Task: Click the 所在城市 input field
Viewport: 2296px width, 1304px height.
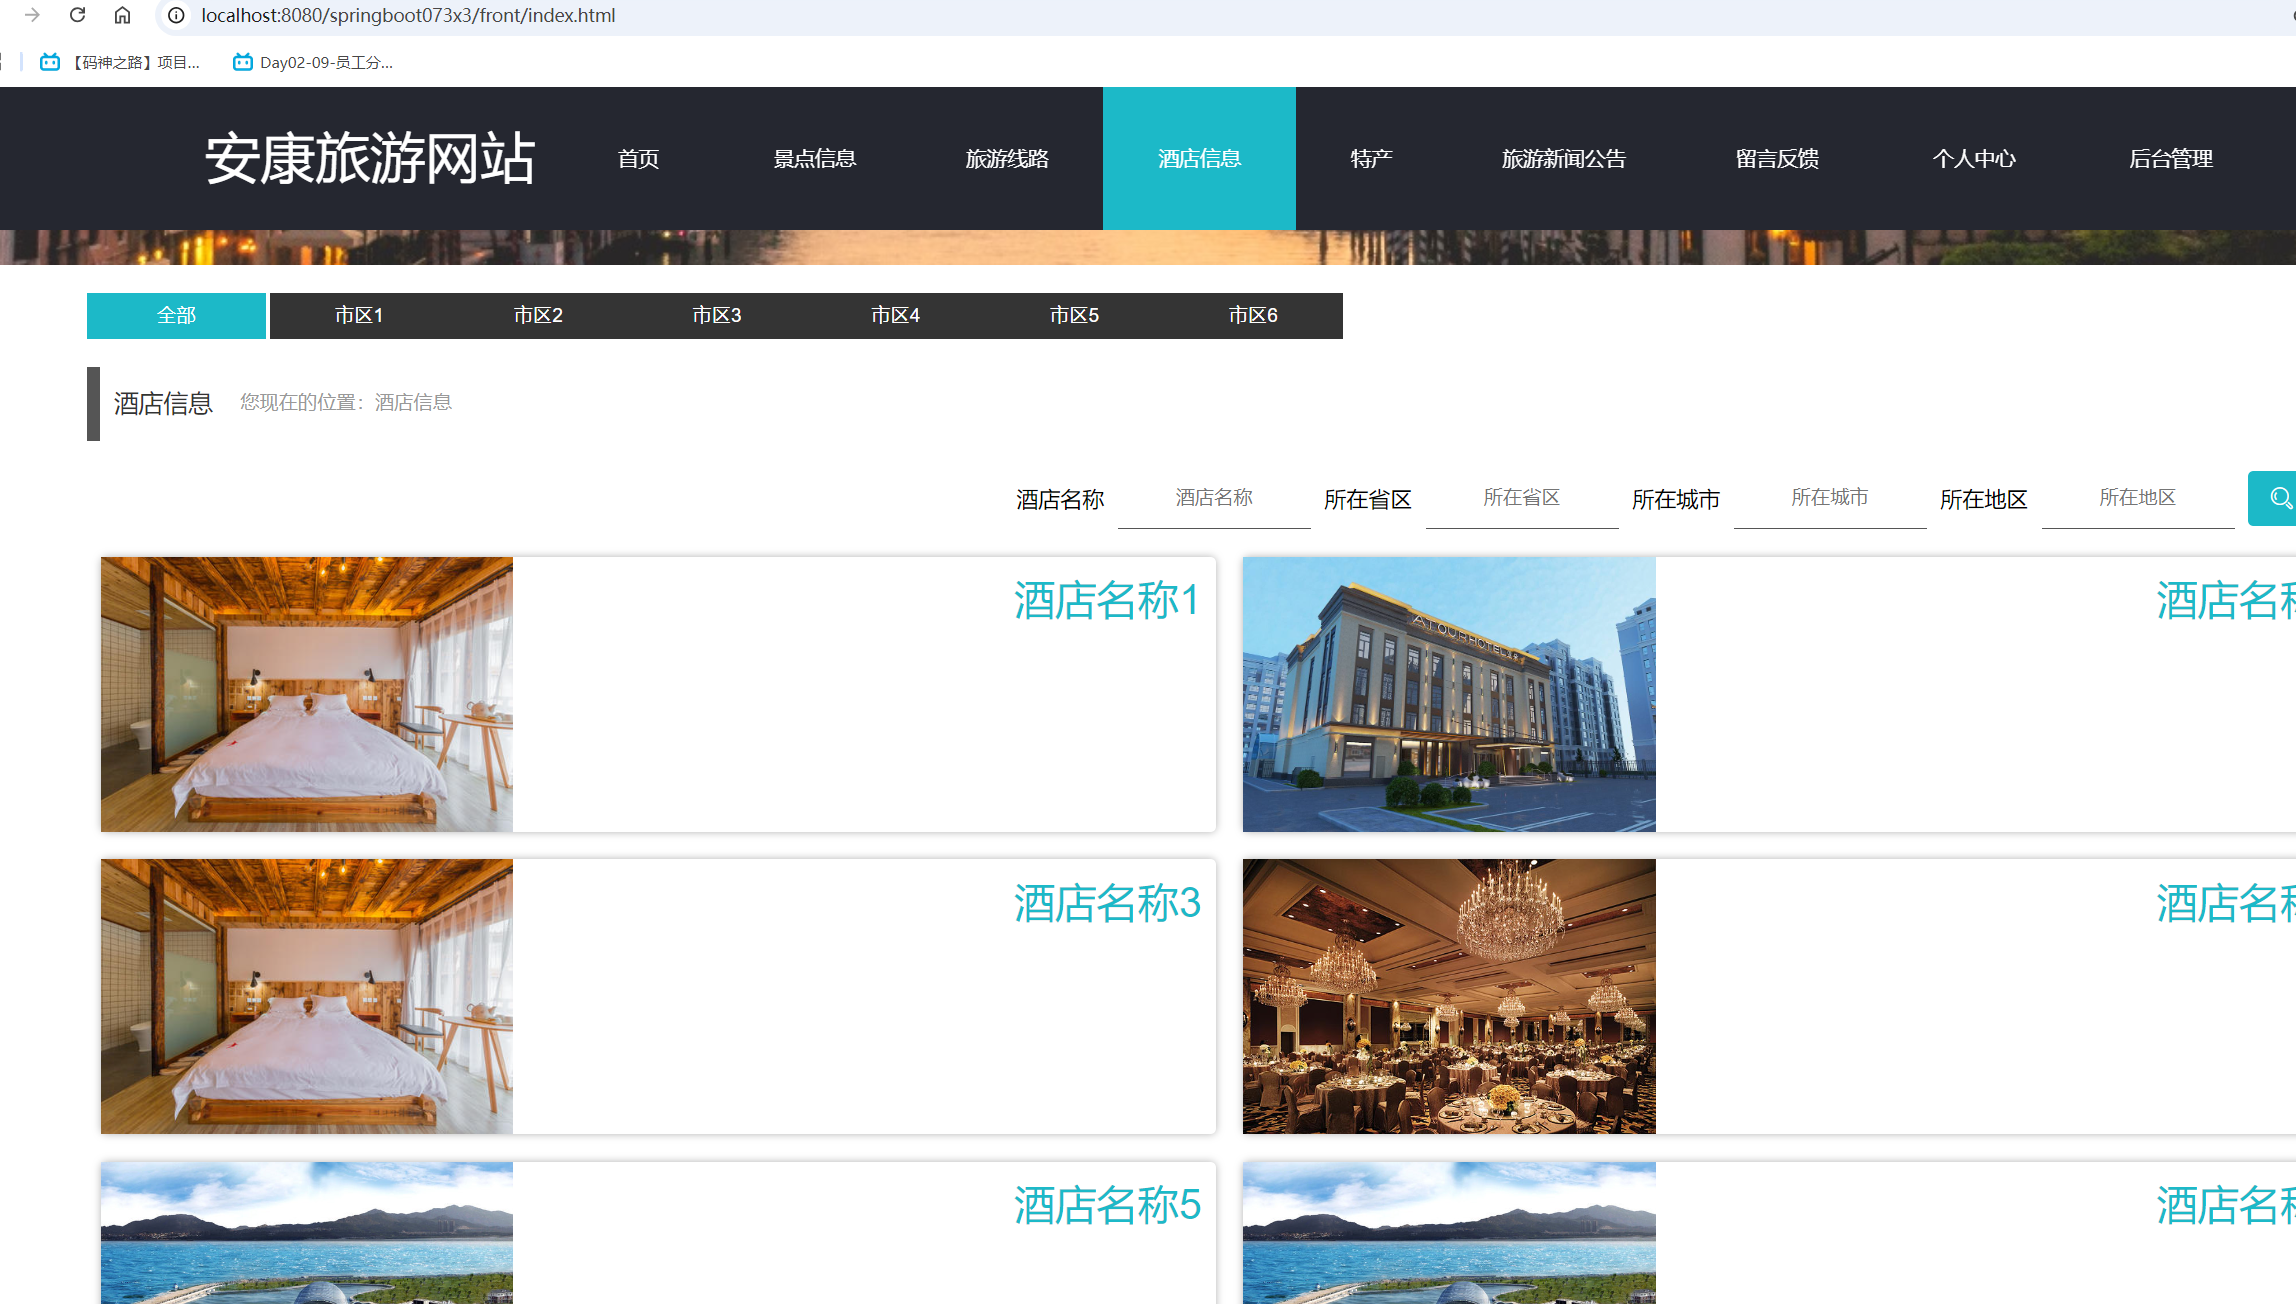Action: [x=1829, y=498]
